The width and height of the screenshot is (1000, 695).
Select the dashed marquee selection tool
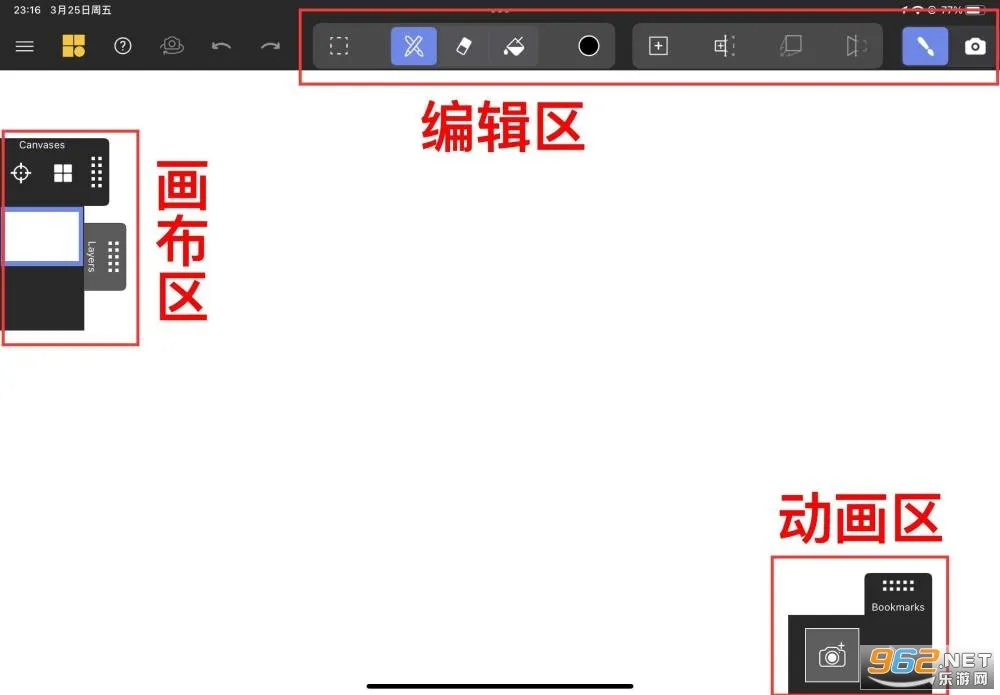(340, 46)
